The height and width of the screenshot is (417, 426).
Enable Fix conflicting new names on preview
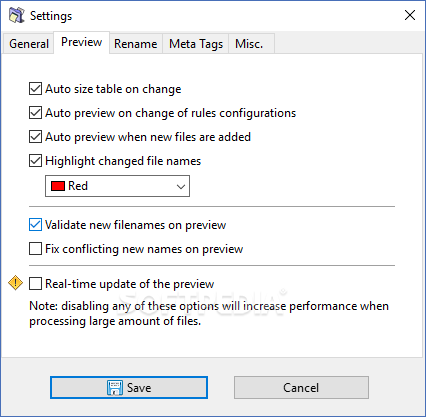click(x=35, y=249)
